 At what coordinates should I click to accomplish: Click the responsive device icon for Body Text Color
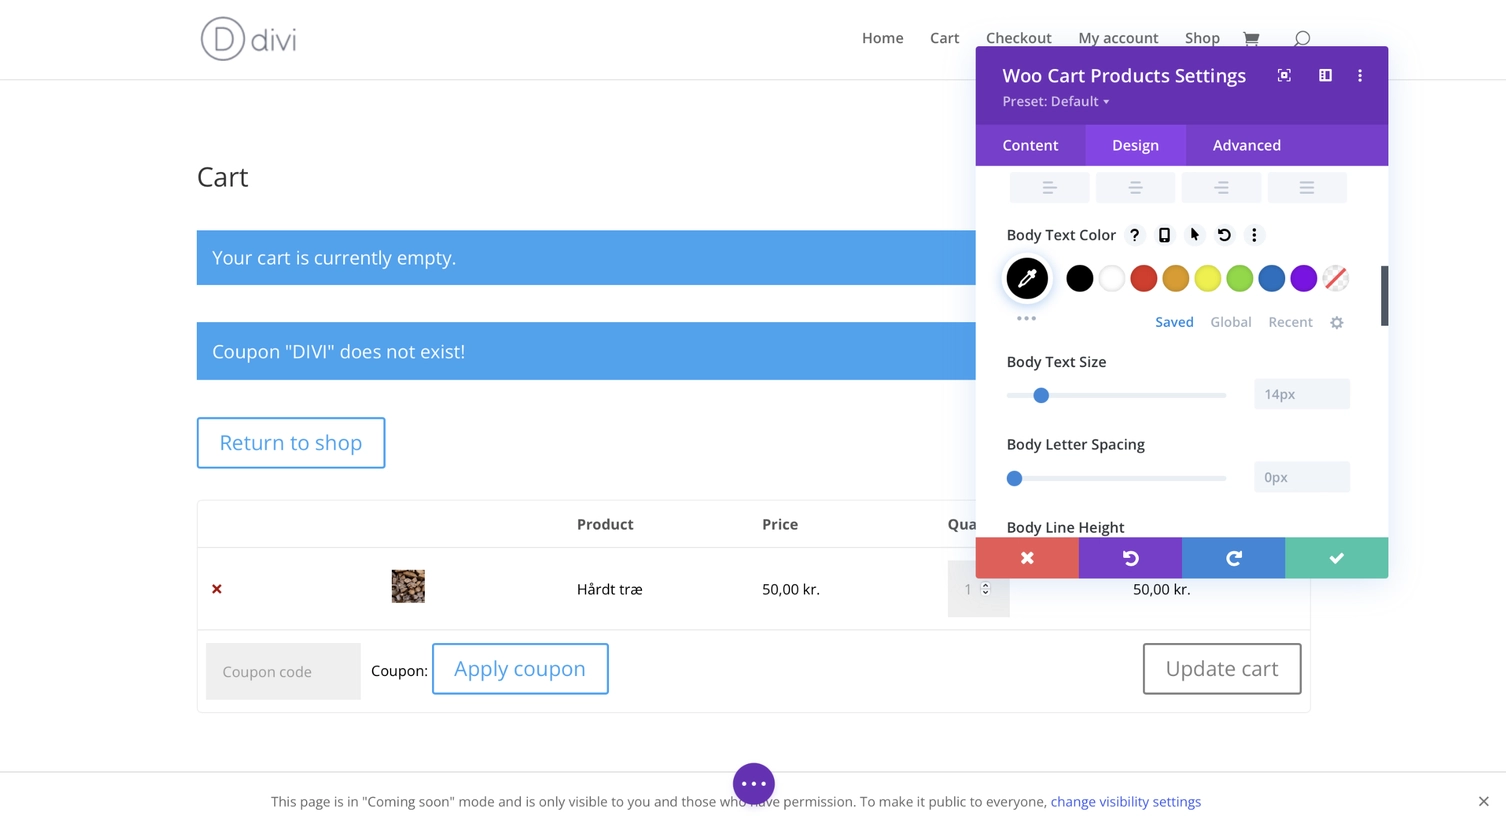(x=1164, y=235)
